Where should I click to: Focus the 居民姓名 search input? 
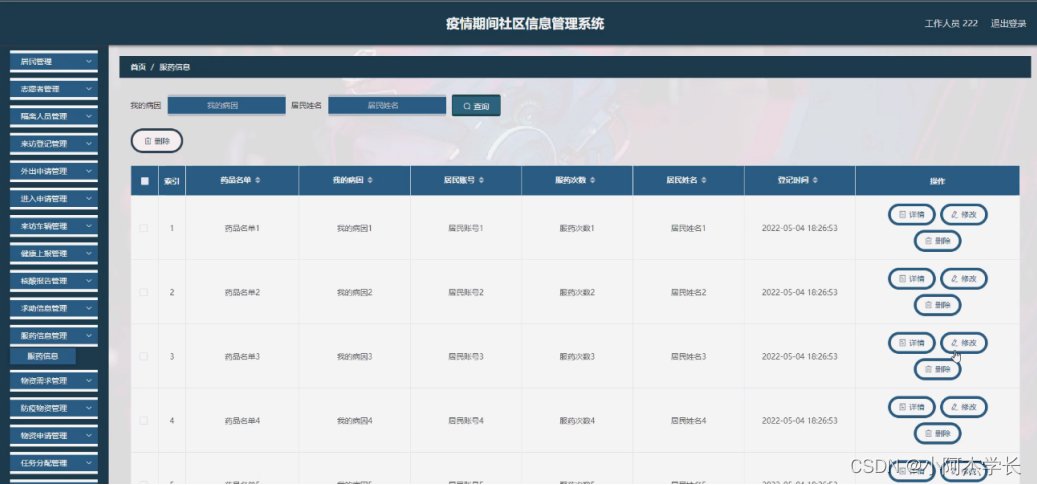pos(387,105)
